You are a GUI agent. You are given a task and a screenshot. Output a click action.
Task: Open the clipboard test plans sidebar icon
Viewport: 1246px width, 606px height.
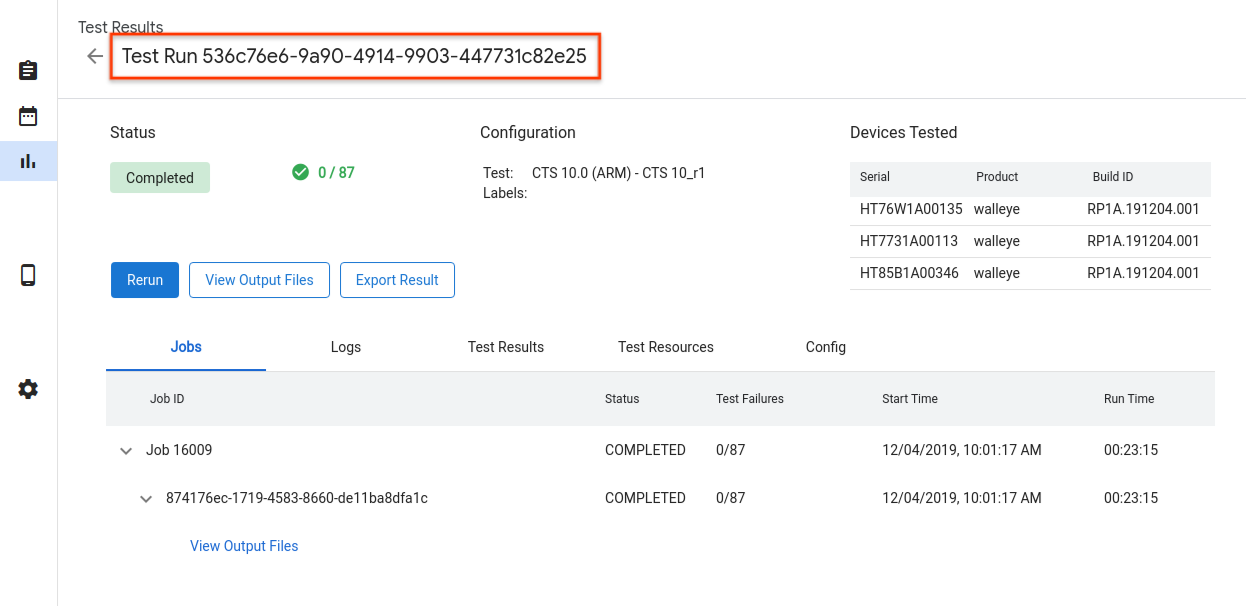(28, 71)
